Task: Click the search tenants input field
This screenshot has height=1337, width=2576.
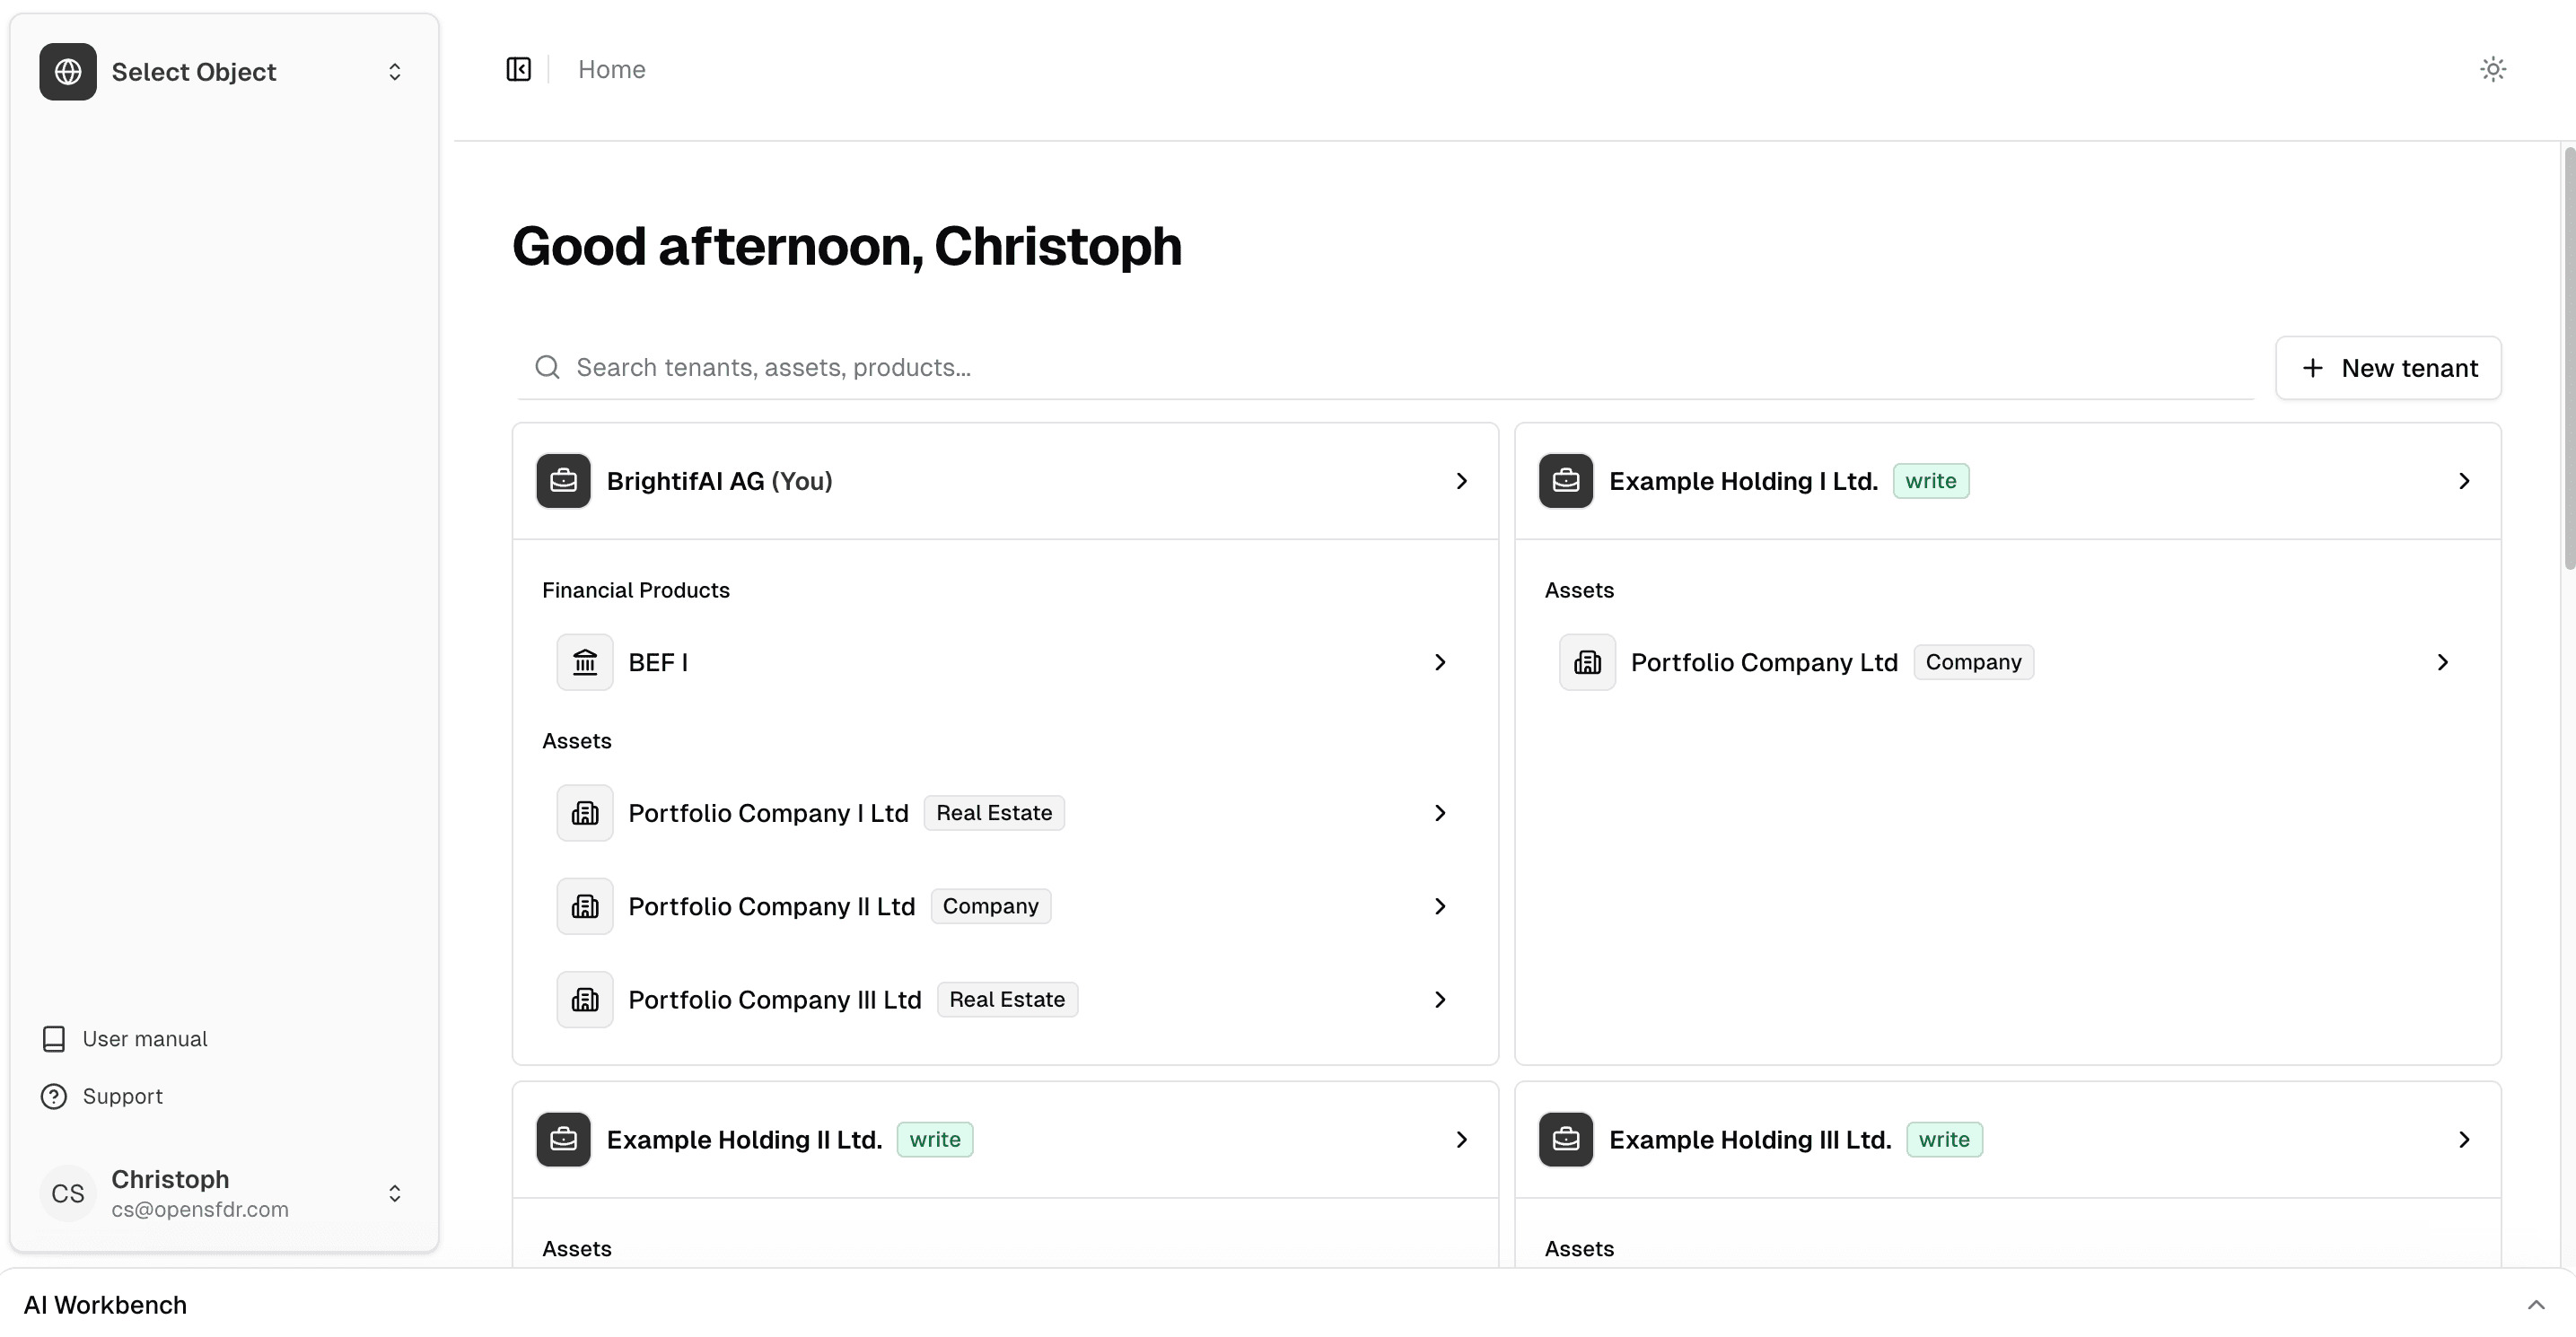Action: coord(1400,368)
